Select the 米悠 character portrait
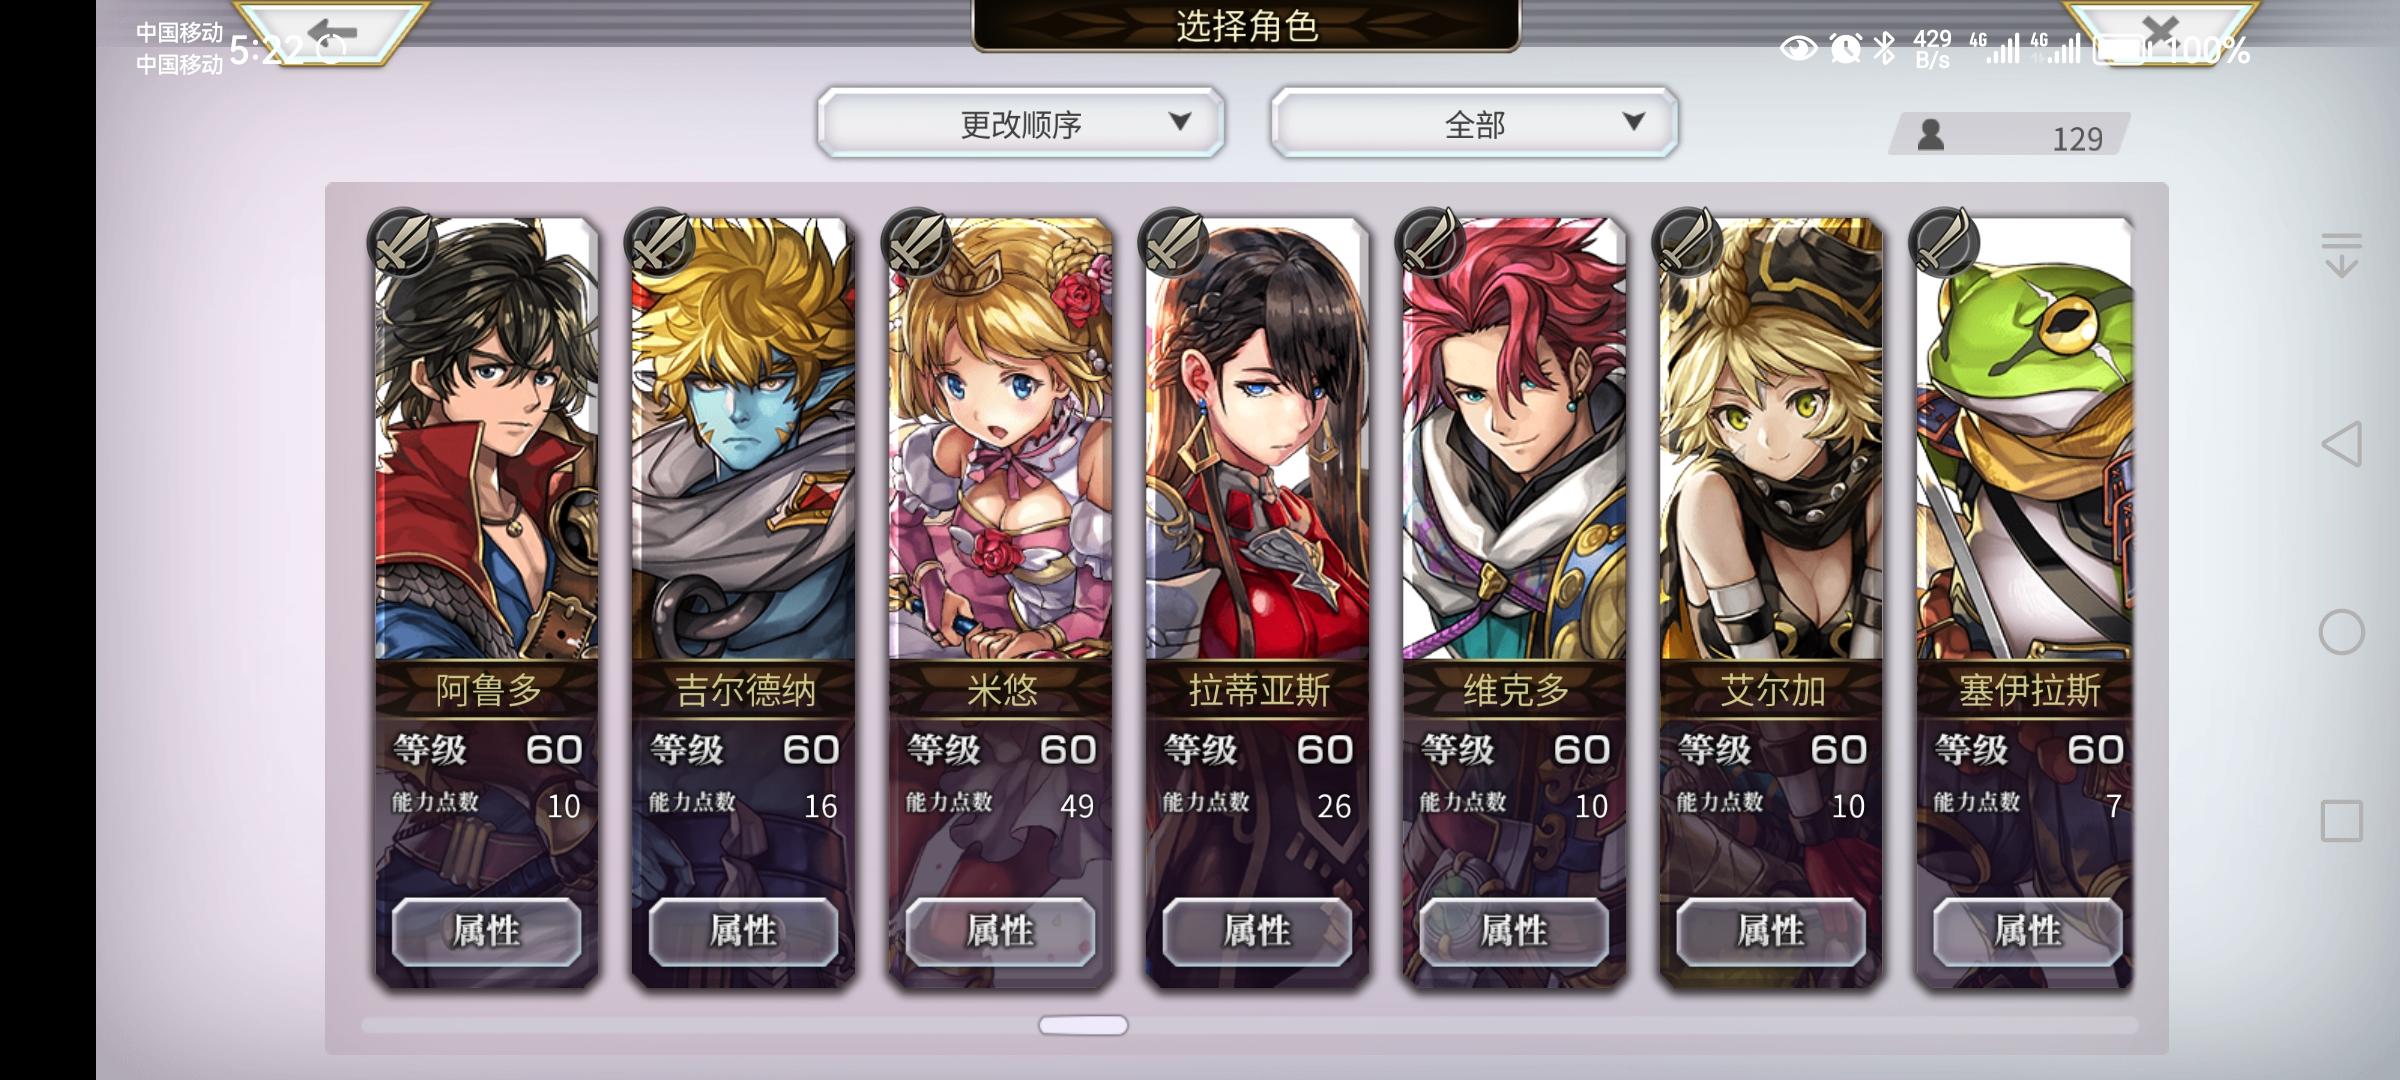2400x1080 pixels. coord(1000,440)
